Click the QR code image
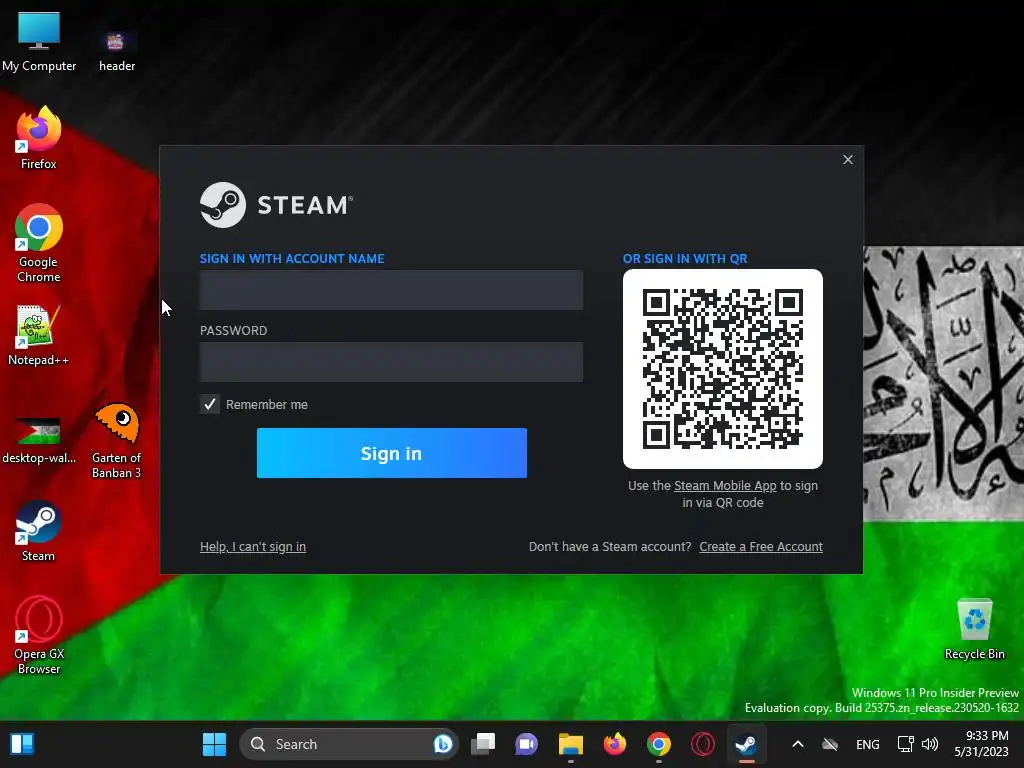Image resolution: width=1024 pixels, height=768 pixels. pyautogui.click(x=723, y=369)
